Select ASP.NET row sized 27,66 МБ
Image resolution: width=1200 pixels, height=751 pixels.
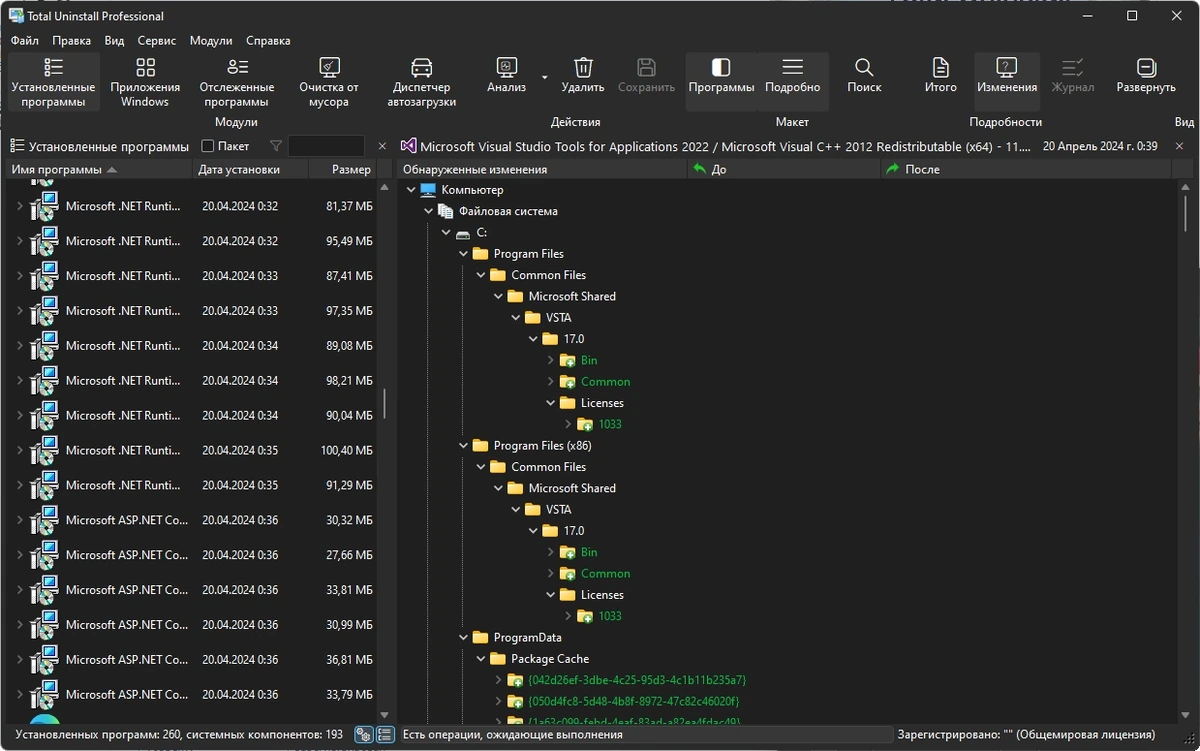click(x=192, y=555)
